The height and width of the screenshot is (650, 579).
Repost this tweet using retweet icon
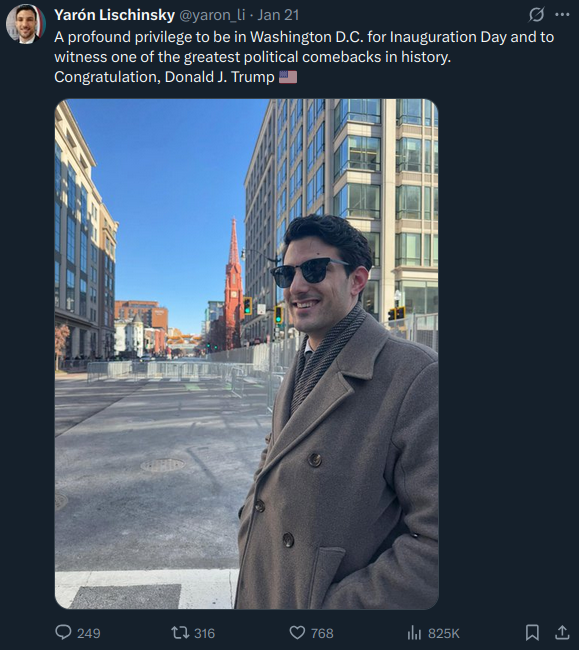pos(180,633)
